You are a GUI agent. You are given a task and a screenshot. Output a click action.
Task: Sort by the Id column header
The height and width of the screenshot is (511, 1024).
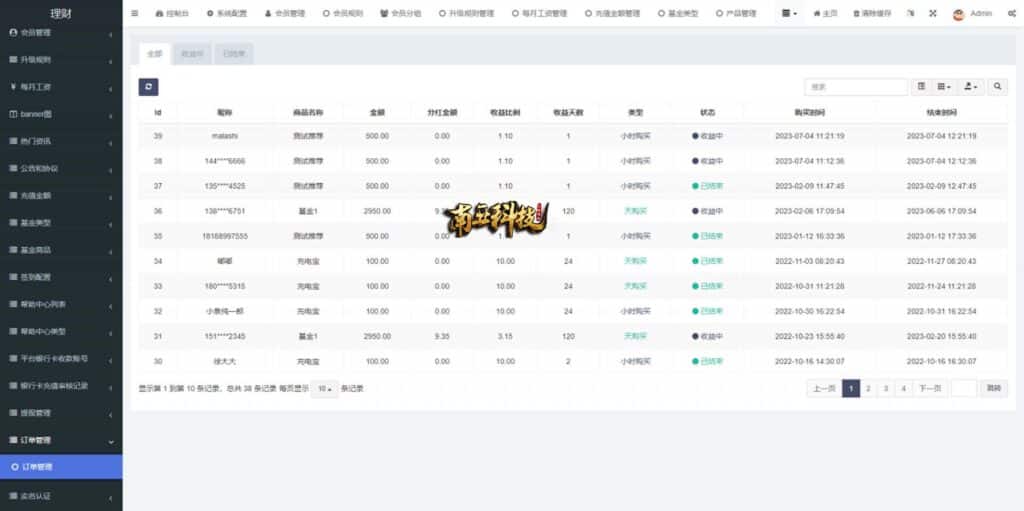coord(157,112)
